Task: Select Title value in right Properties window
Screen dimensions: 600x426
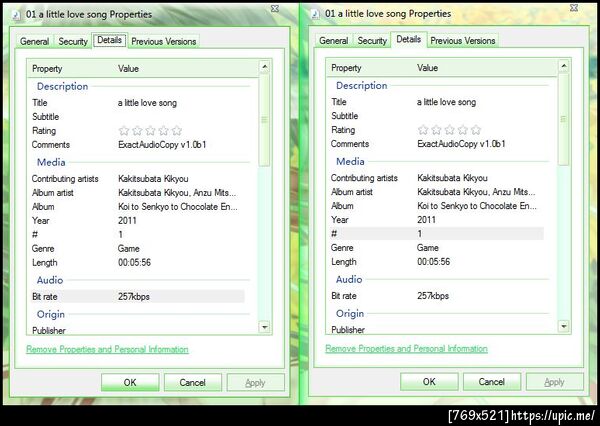Action: tap(447, 102)
